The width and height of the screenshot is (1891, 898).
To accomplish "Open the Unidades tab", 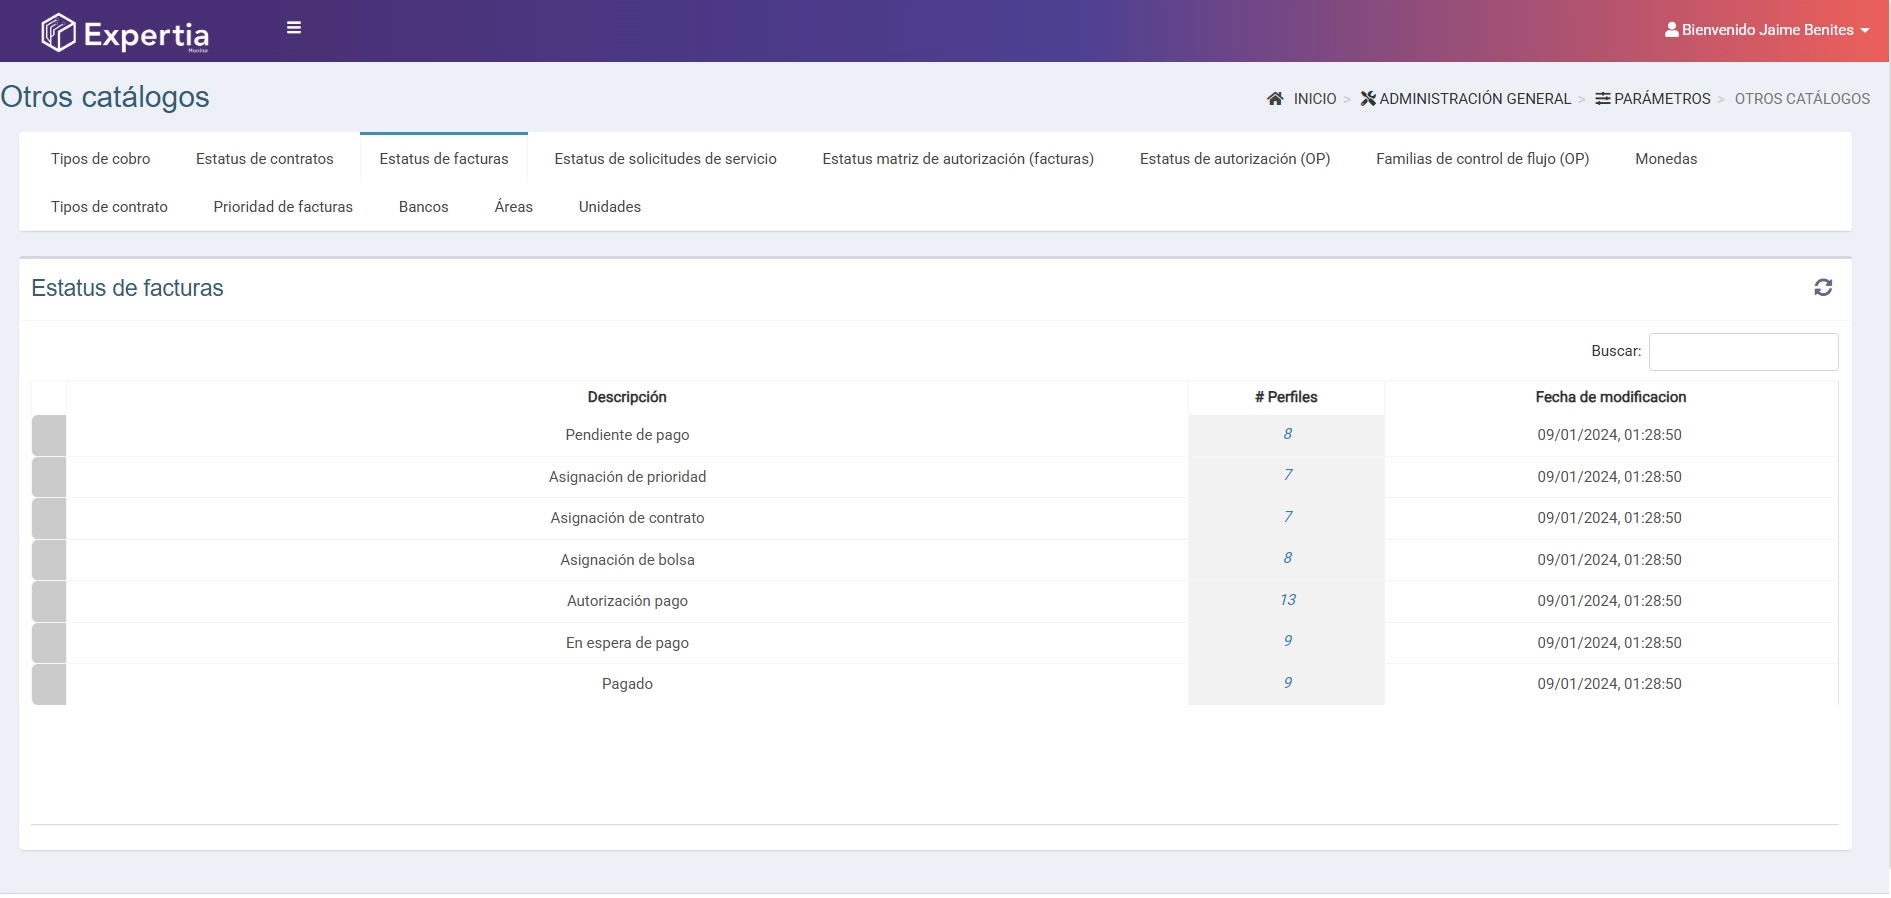I will [610, 207].
